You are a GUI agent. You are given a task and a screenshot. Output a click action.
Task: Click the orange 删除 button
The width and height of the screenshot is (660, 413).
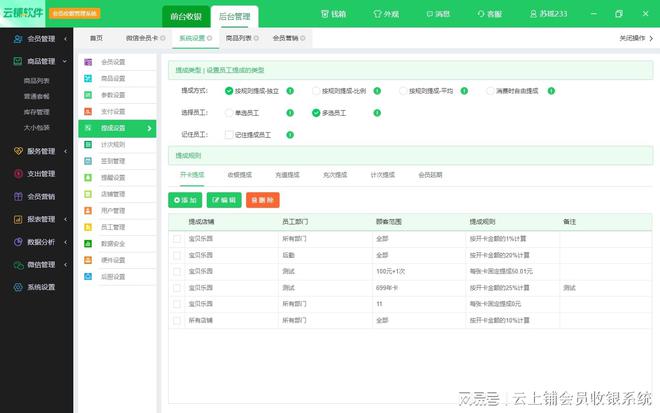[x=262, y=200]
